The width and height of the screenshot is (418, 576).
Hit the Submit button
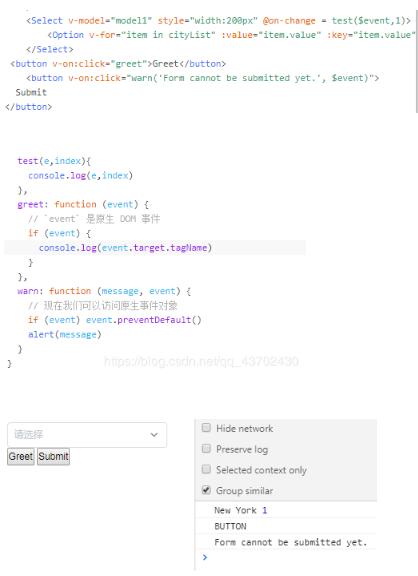point(53,457)
